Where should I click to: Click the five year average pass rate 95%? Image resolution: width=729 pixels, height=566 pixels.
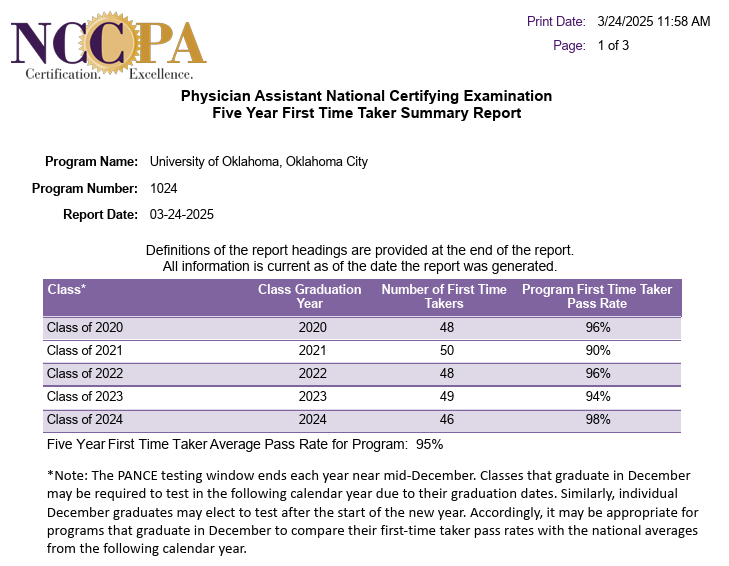click(x=430, y=444)
